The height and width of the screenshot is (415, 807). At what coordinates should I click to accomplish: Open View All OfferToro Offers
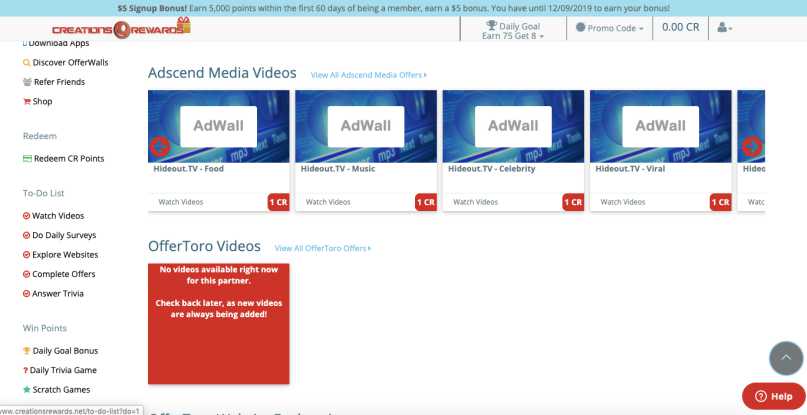[323, 248]
